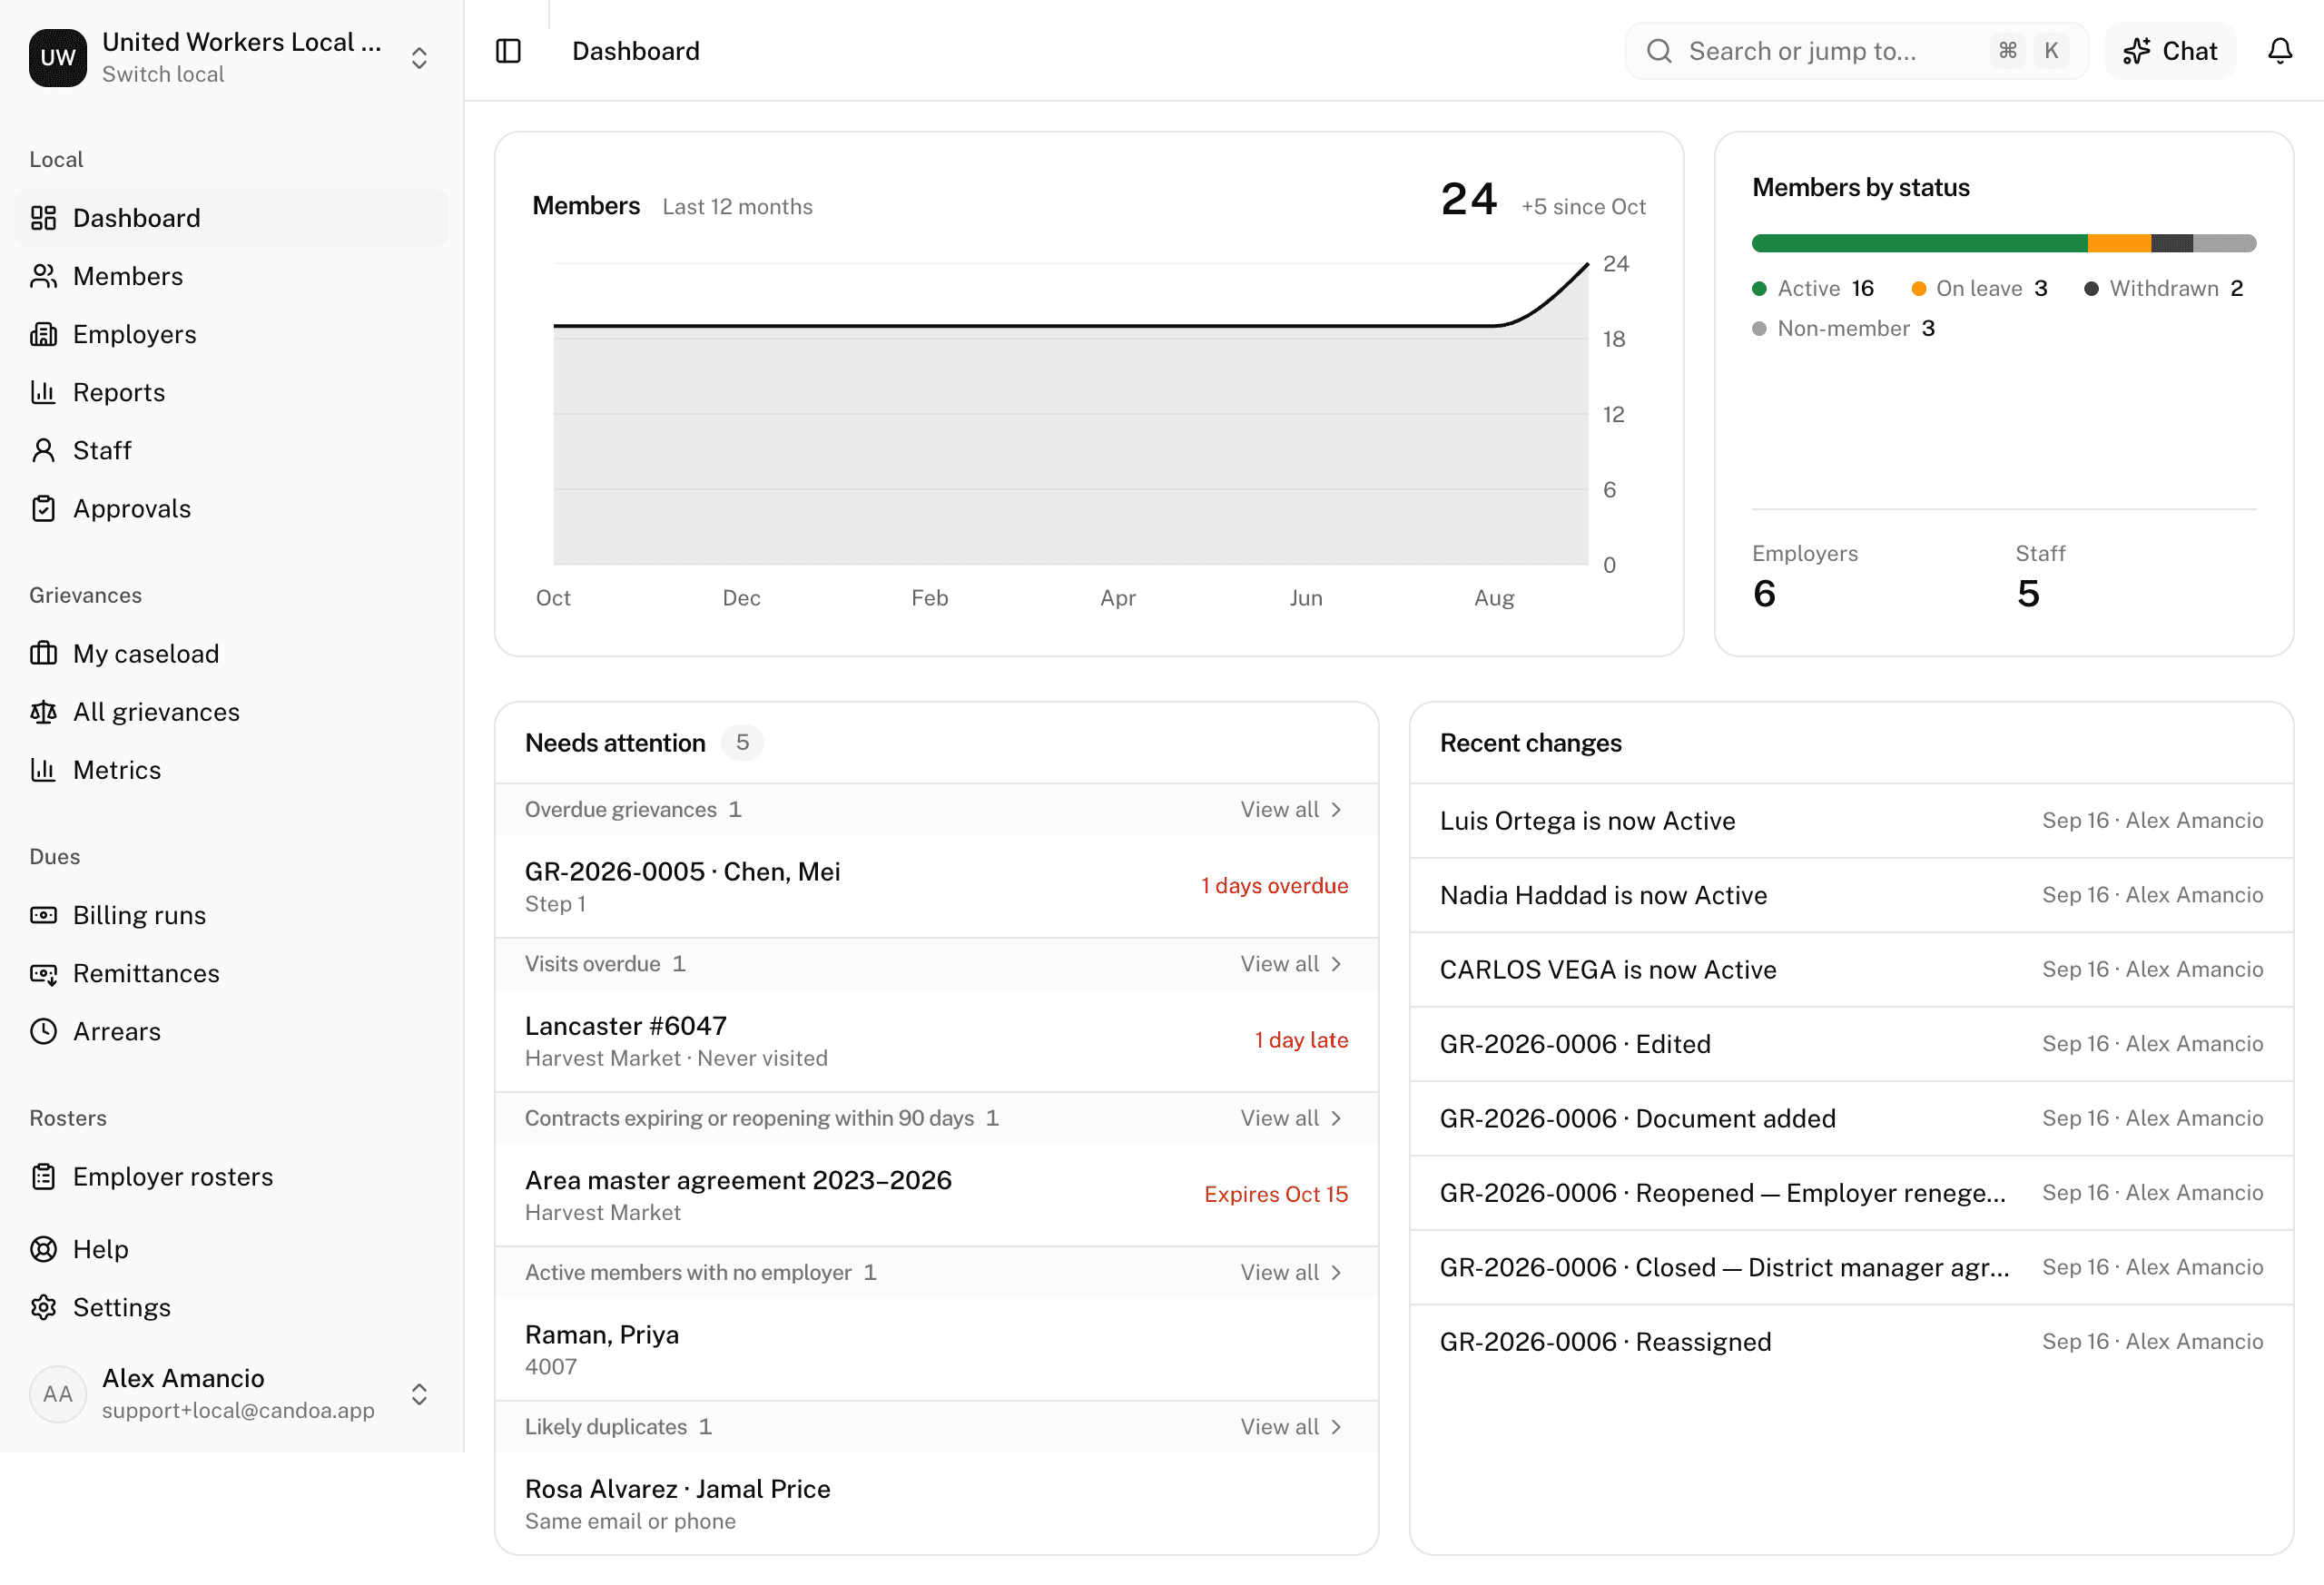Open Area master agreement 2023–2026
The height and width of the screenshot is (1585, 2324).
click(x=936, y=1194)
